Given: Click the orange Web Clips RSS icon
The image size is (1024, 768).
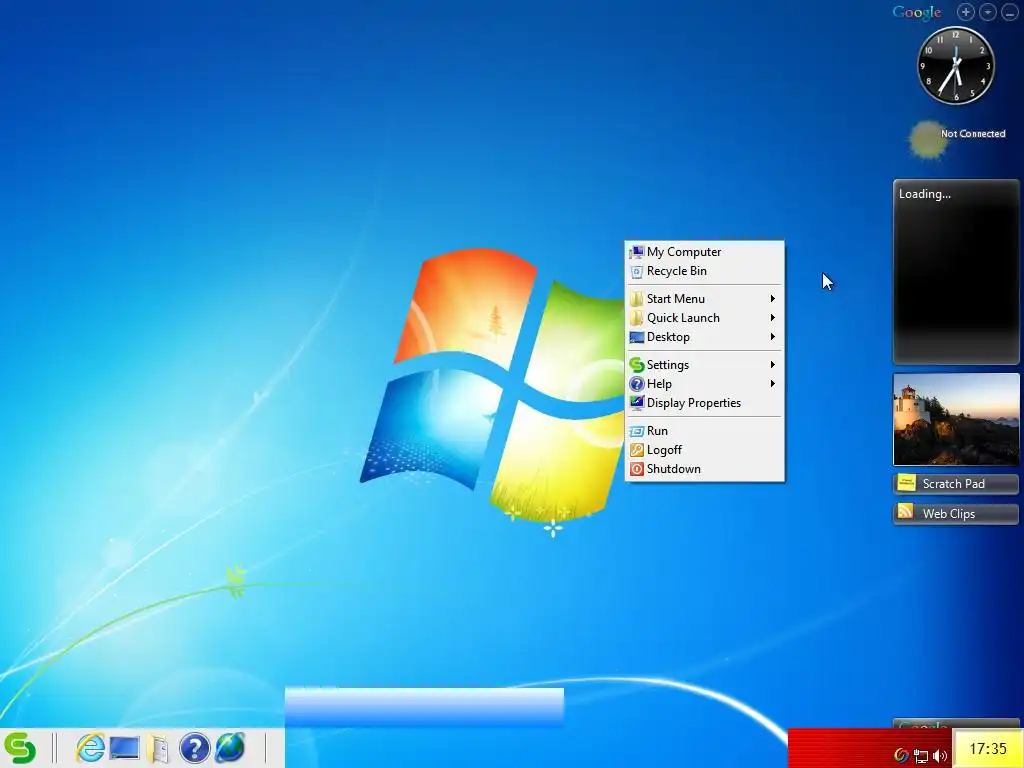Looking at the screenshot, I should 906,511.
